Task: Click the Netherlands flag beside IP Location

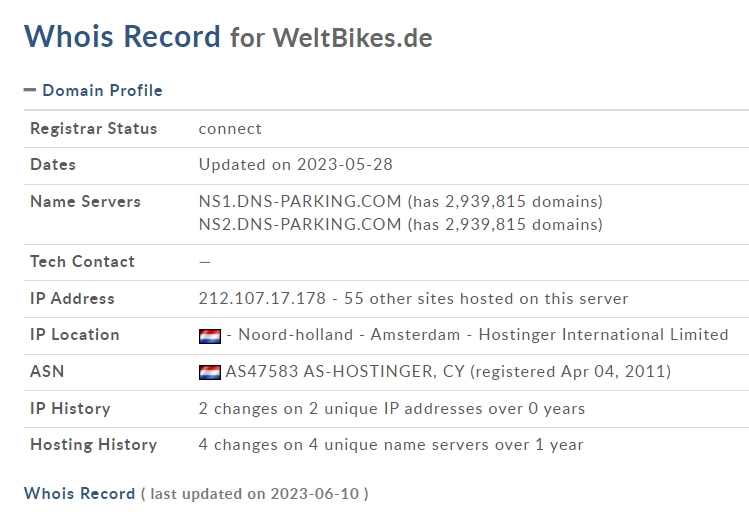Action: 209,335
